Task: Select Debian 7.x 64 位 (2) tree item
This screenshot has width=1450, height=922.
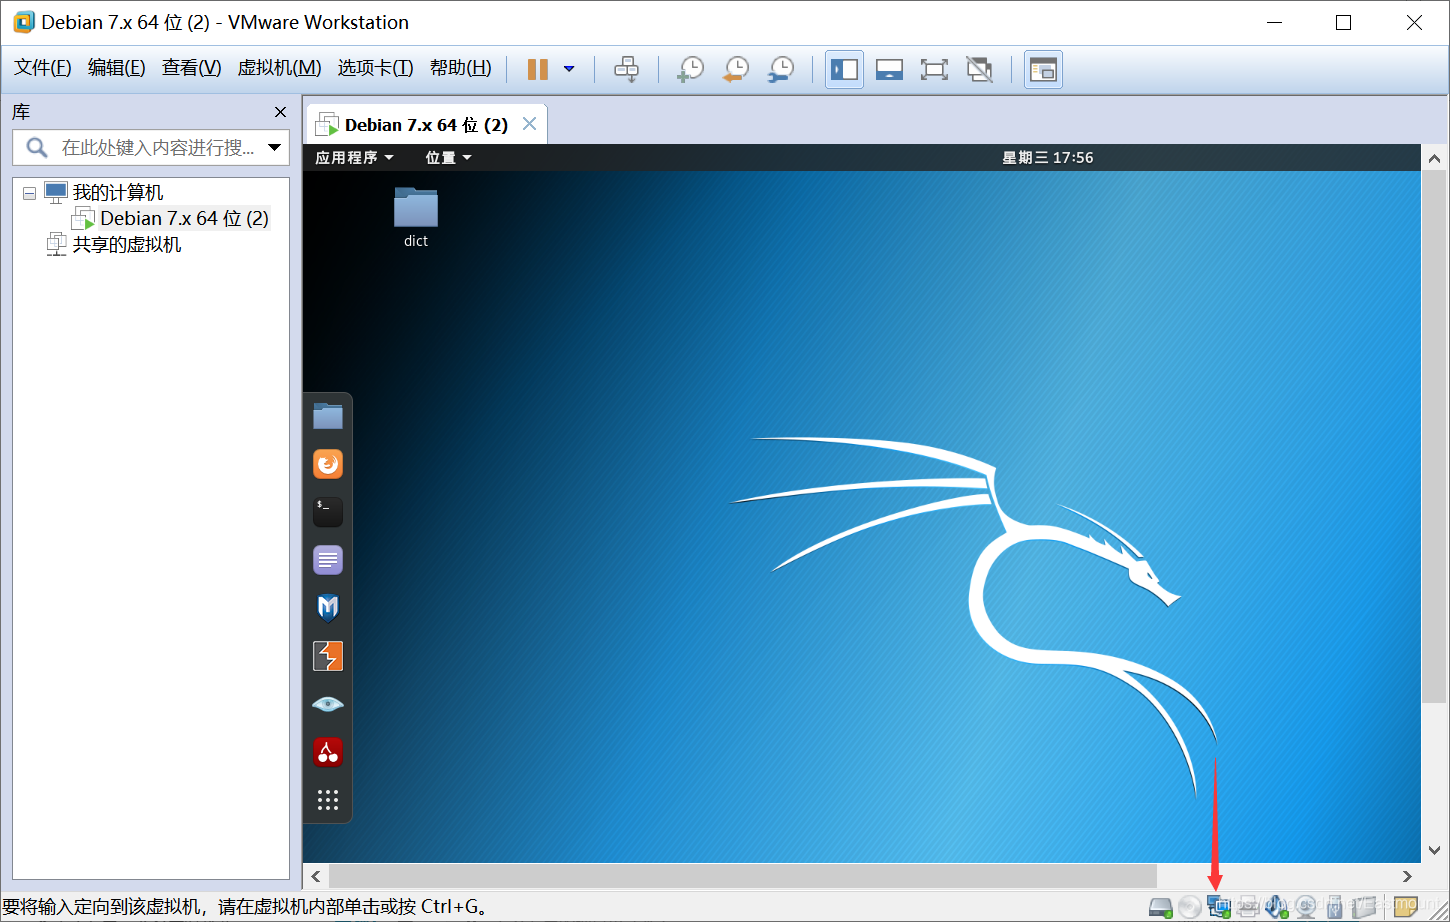Action: [x=184, y=218]
